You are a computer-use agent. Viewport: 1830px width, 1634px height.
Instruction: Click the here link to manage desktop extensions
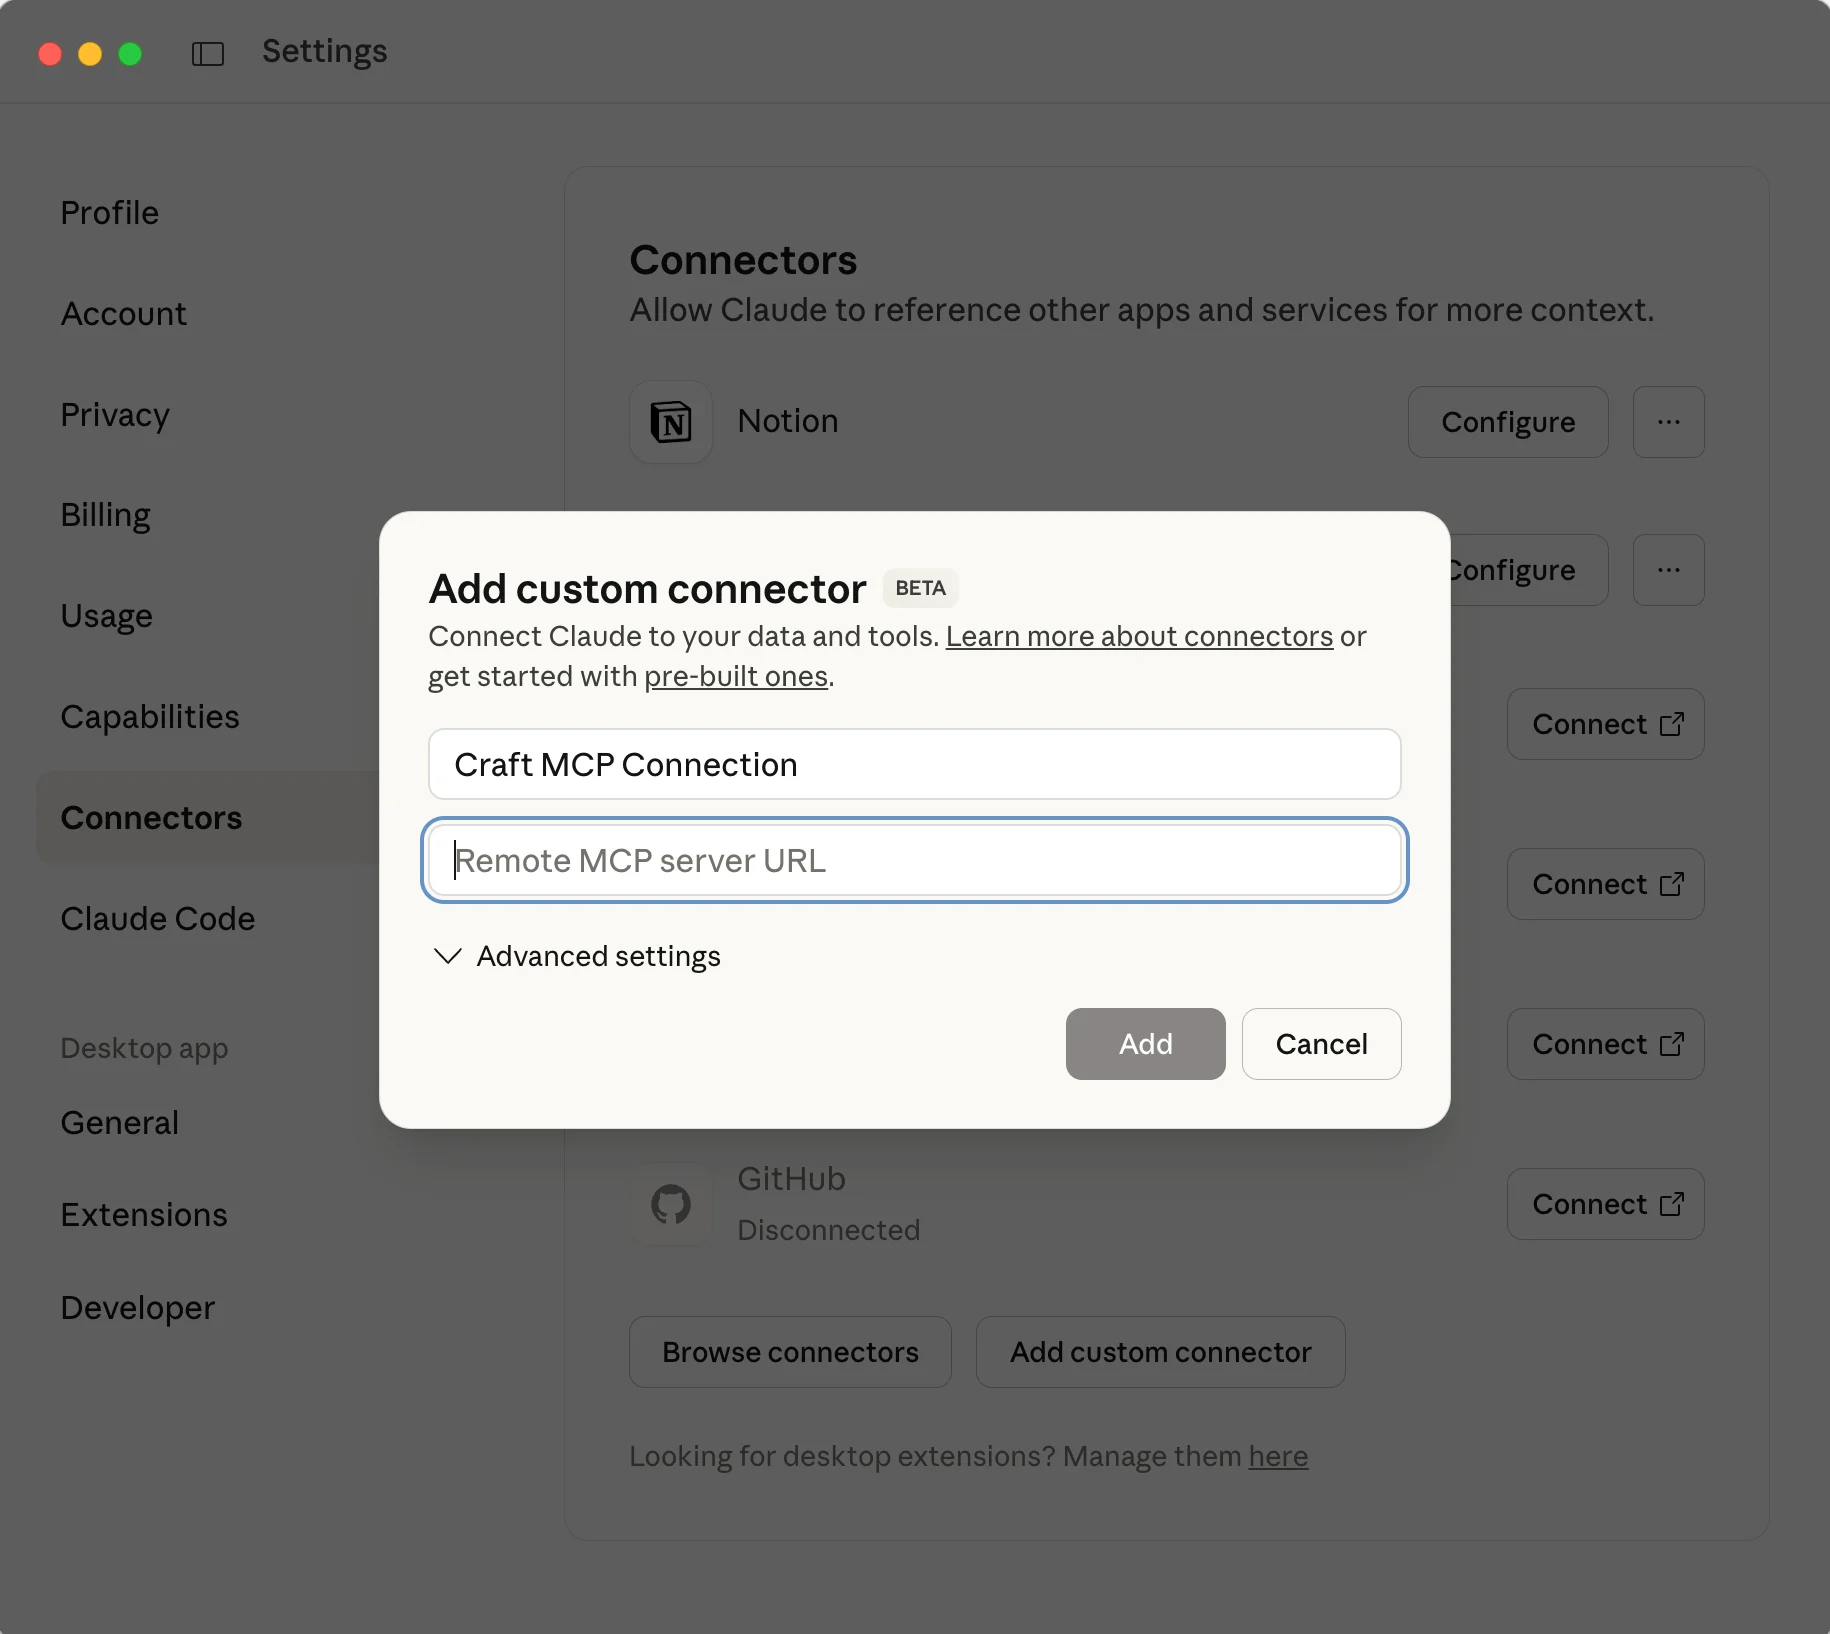click(1277, 1456)
